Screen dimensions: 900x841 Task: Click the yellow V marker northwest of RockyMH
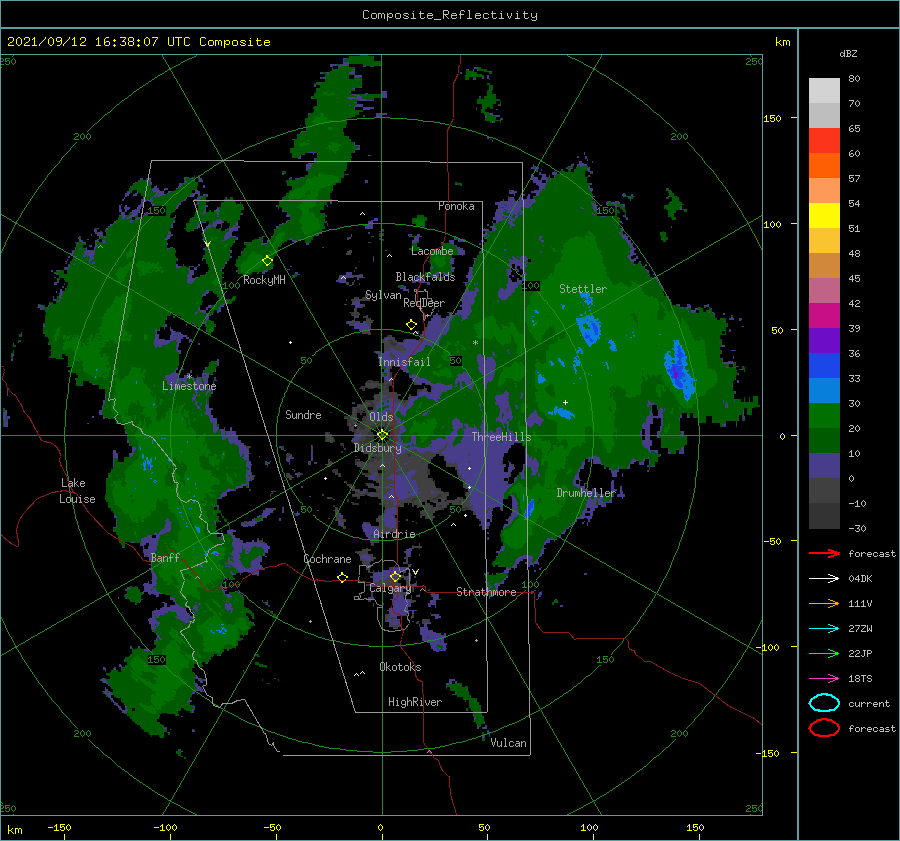(208, 245)
